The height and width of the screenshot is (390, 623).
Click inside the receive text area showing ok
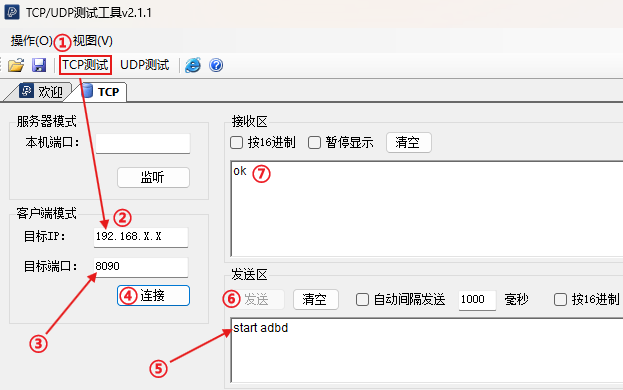[427, 209]
